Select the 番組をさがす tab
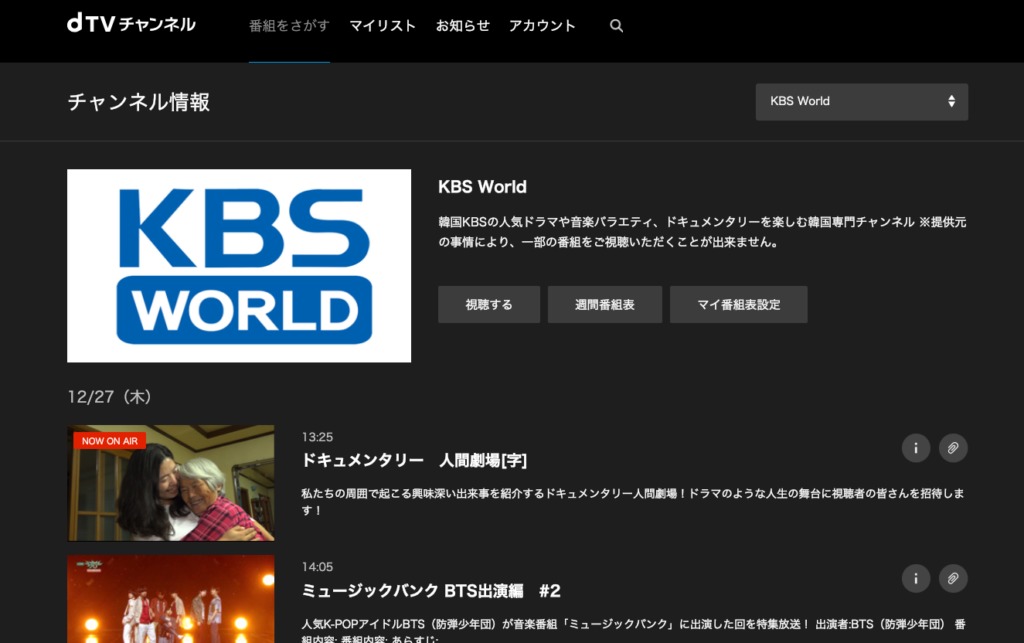 click(x=289, y=26)
